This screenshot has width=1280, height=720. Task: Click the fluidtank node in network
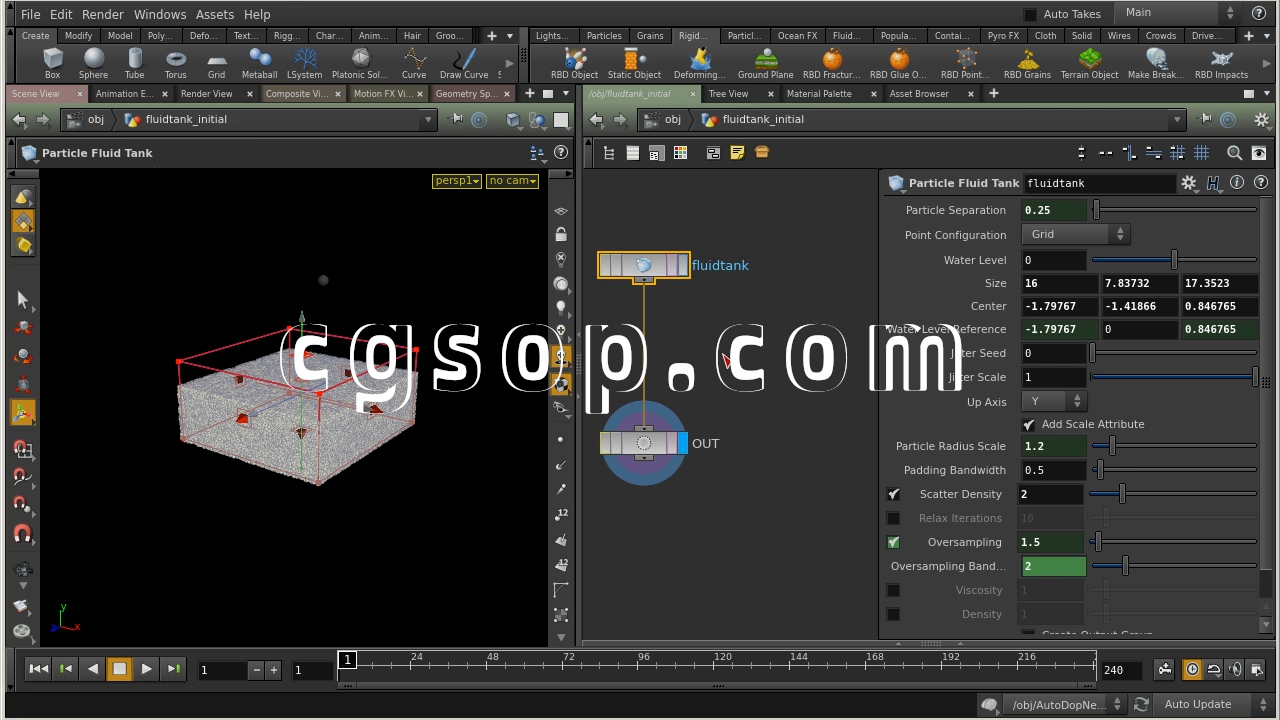point(644,265)
